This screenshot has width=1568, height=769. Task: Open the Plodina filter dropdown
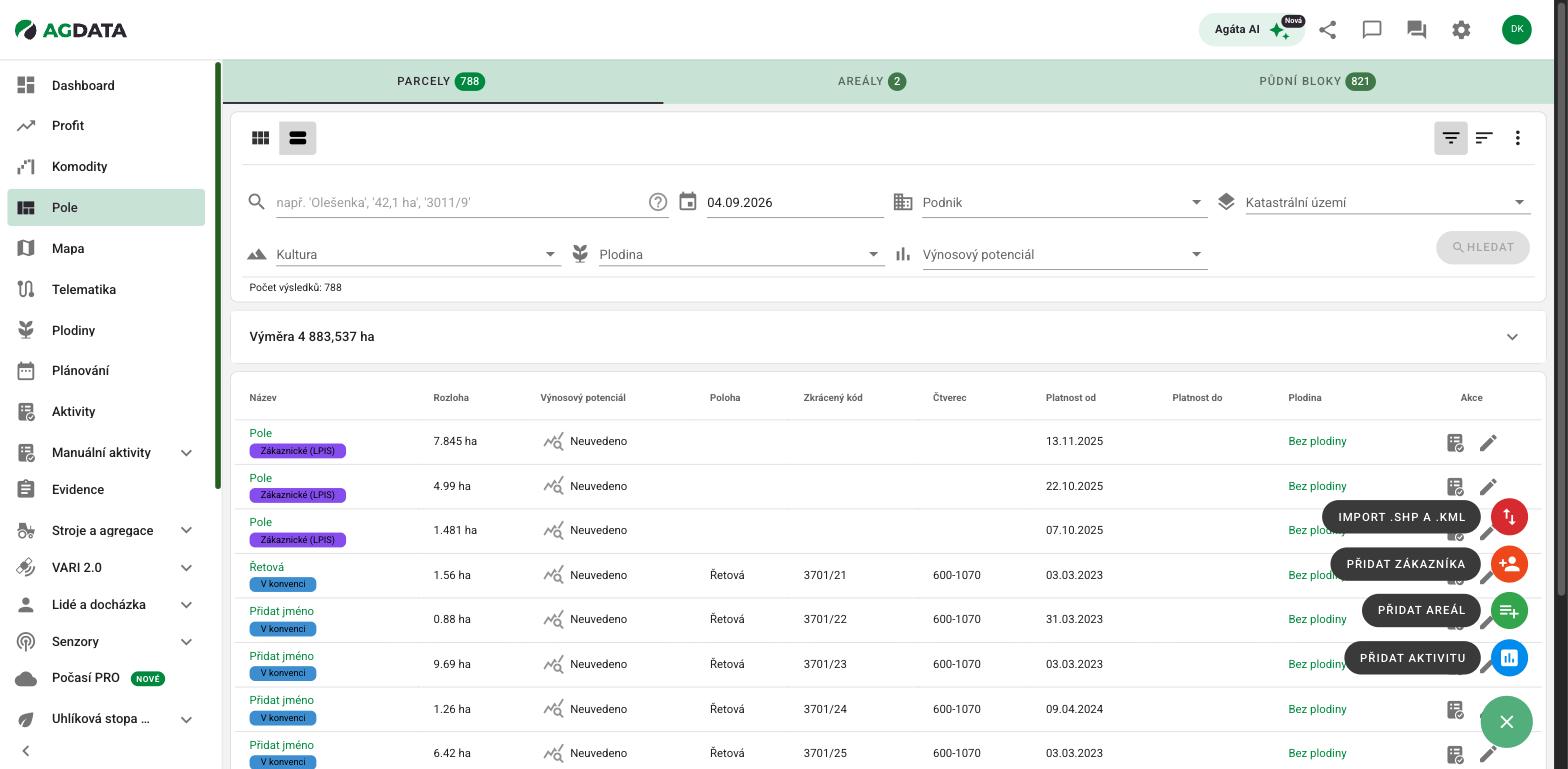(x=742, y=254)
